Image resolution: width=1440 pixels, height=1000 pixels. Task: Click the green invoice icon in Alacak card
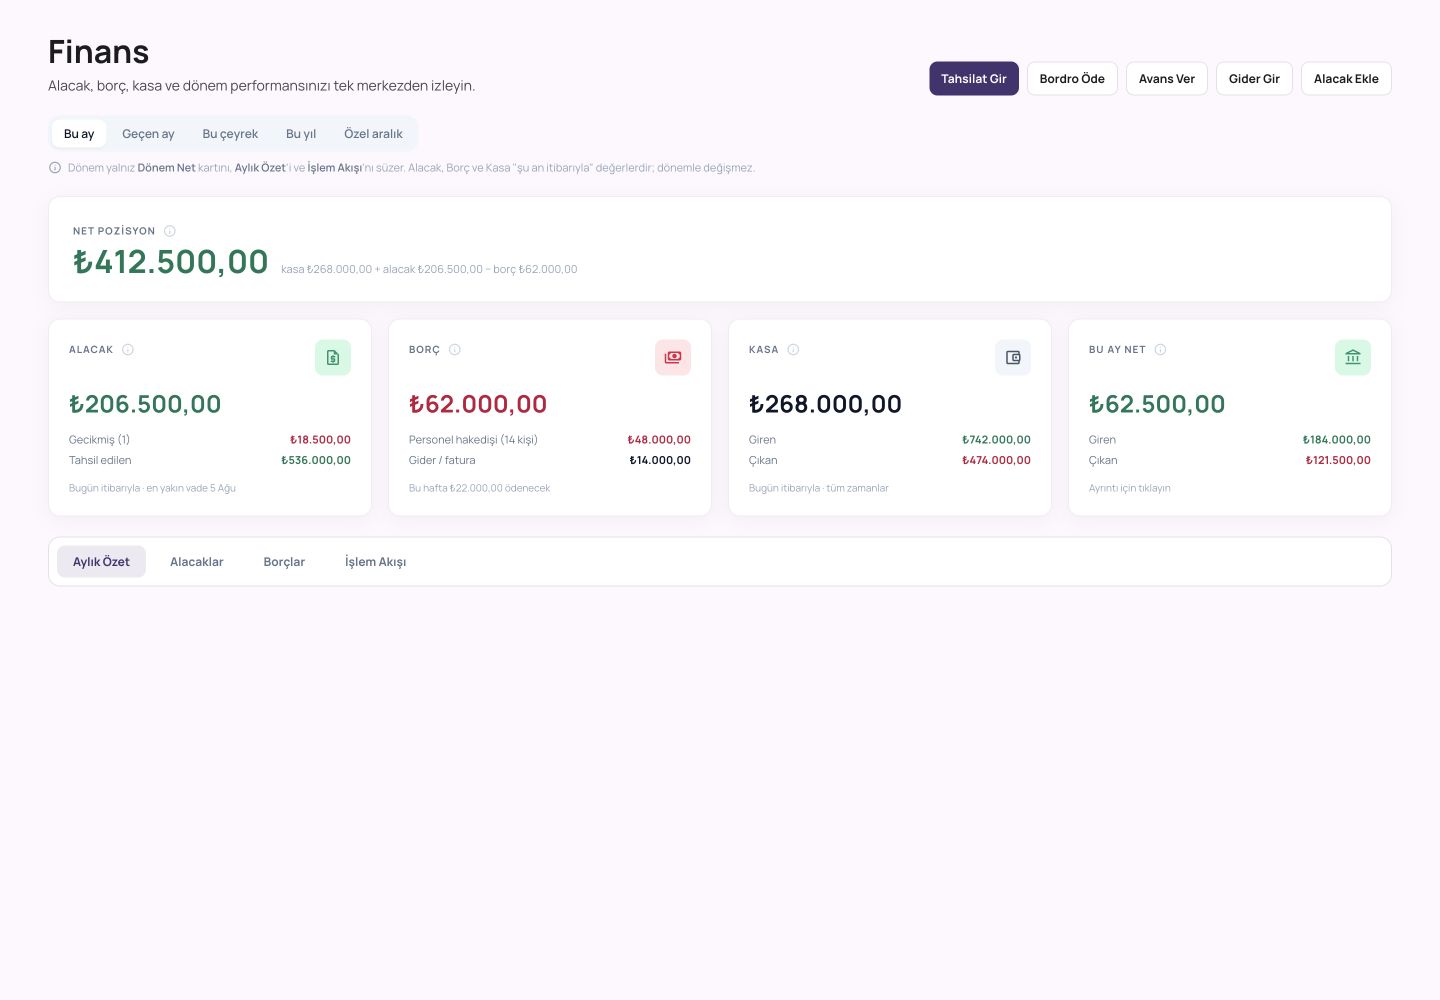pyautogui.click(x=333, y=358)
